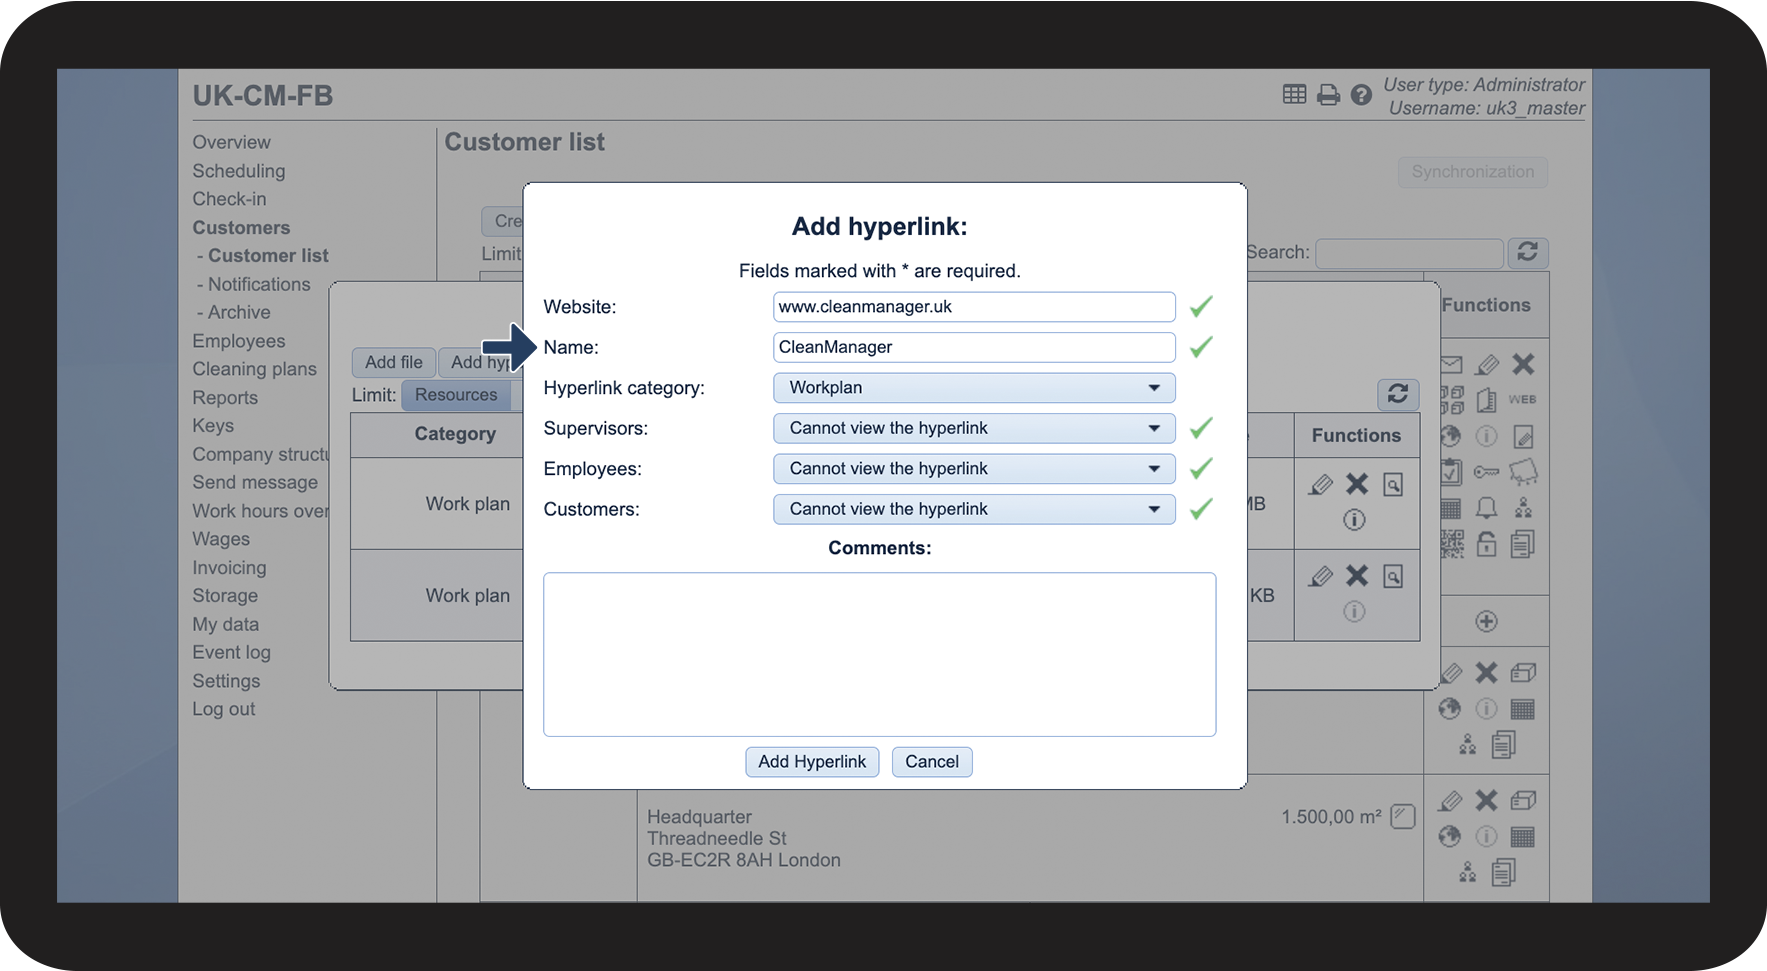
Task: Click the WEB icon in customer Functions
Action: pos(1523,400)
